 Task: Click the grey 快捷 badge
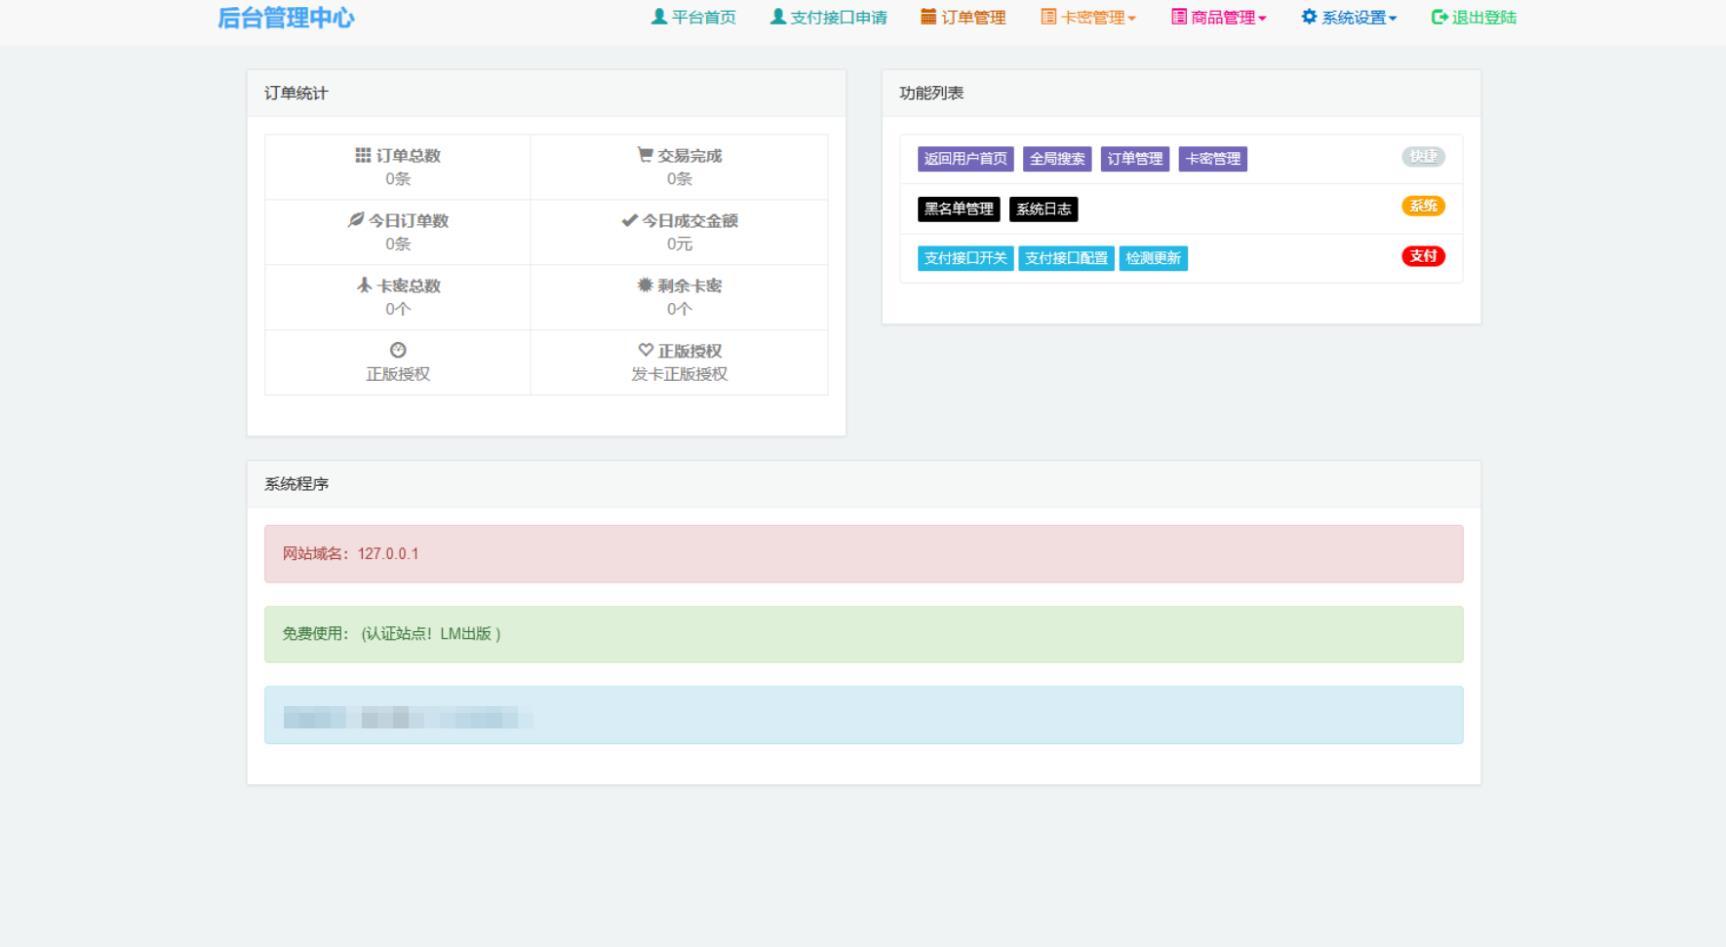[x=1423, y=157]
